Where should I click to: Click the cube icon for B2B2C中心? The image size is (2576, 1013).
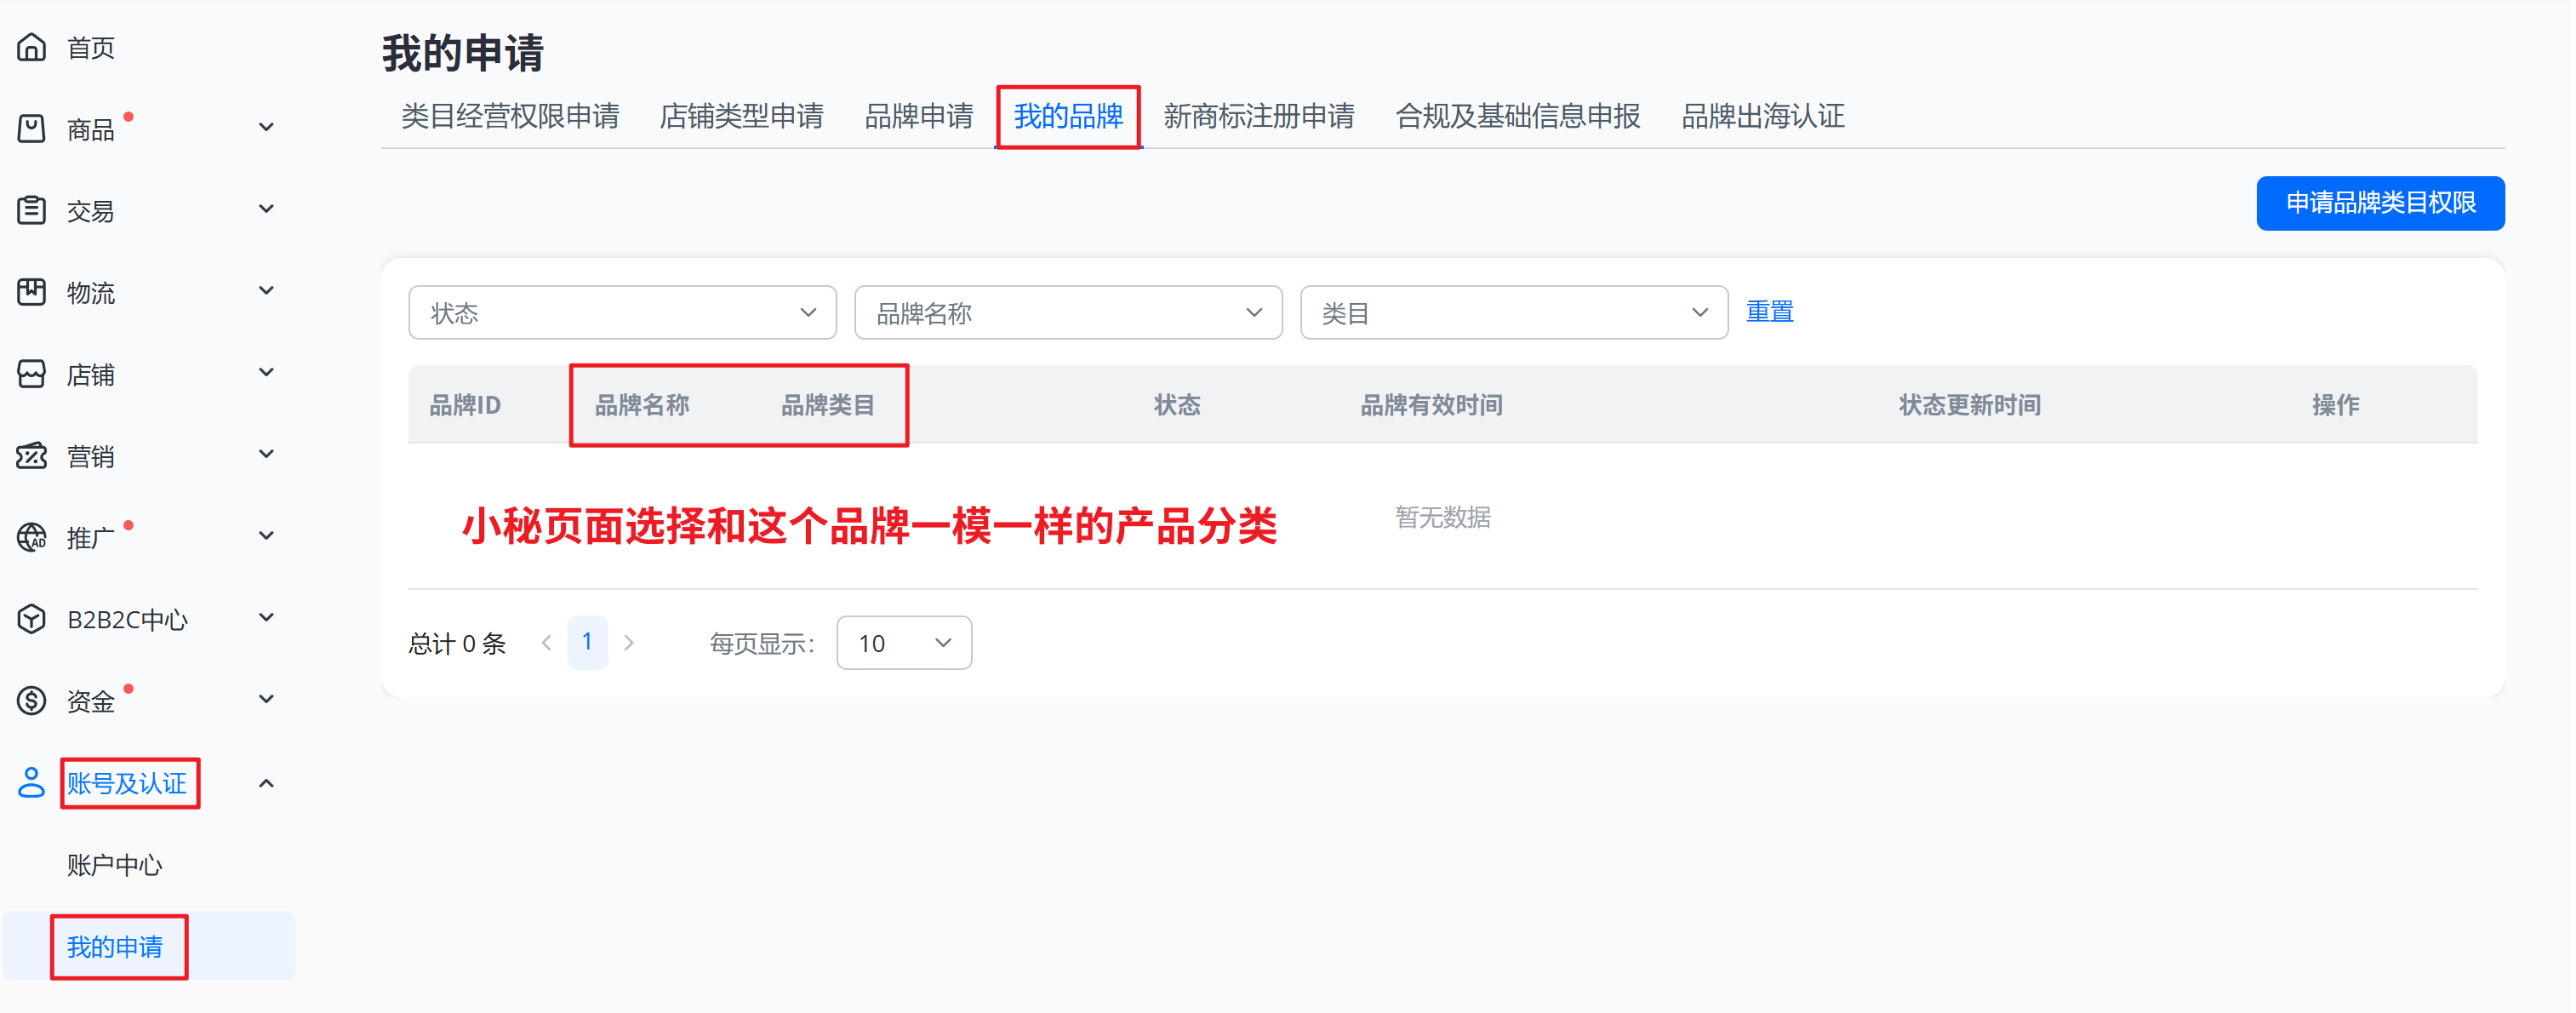pyautogui.click(x=32, y=619)
